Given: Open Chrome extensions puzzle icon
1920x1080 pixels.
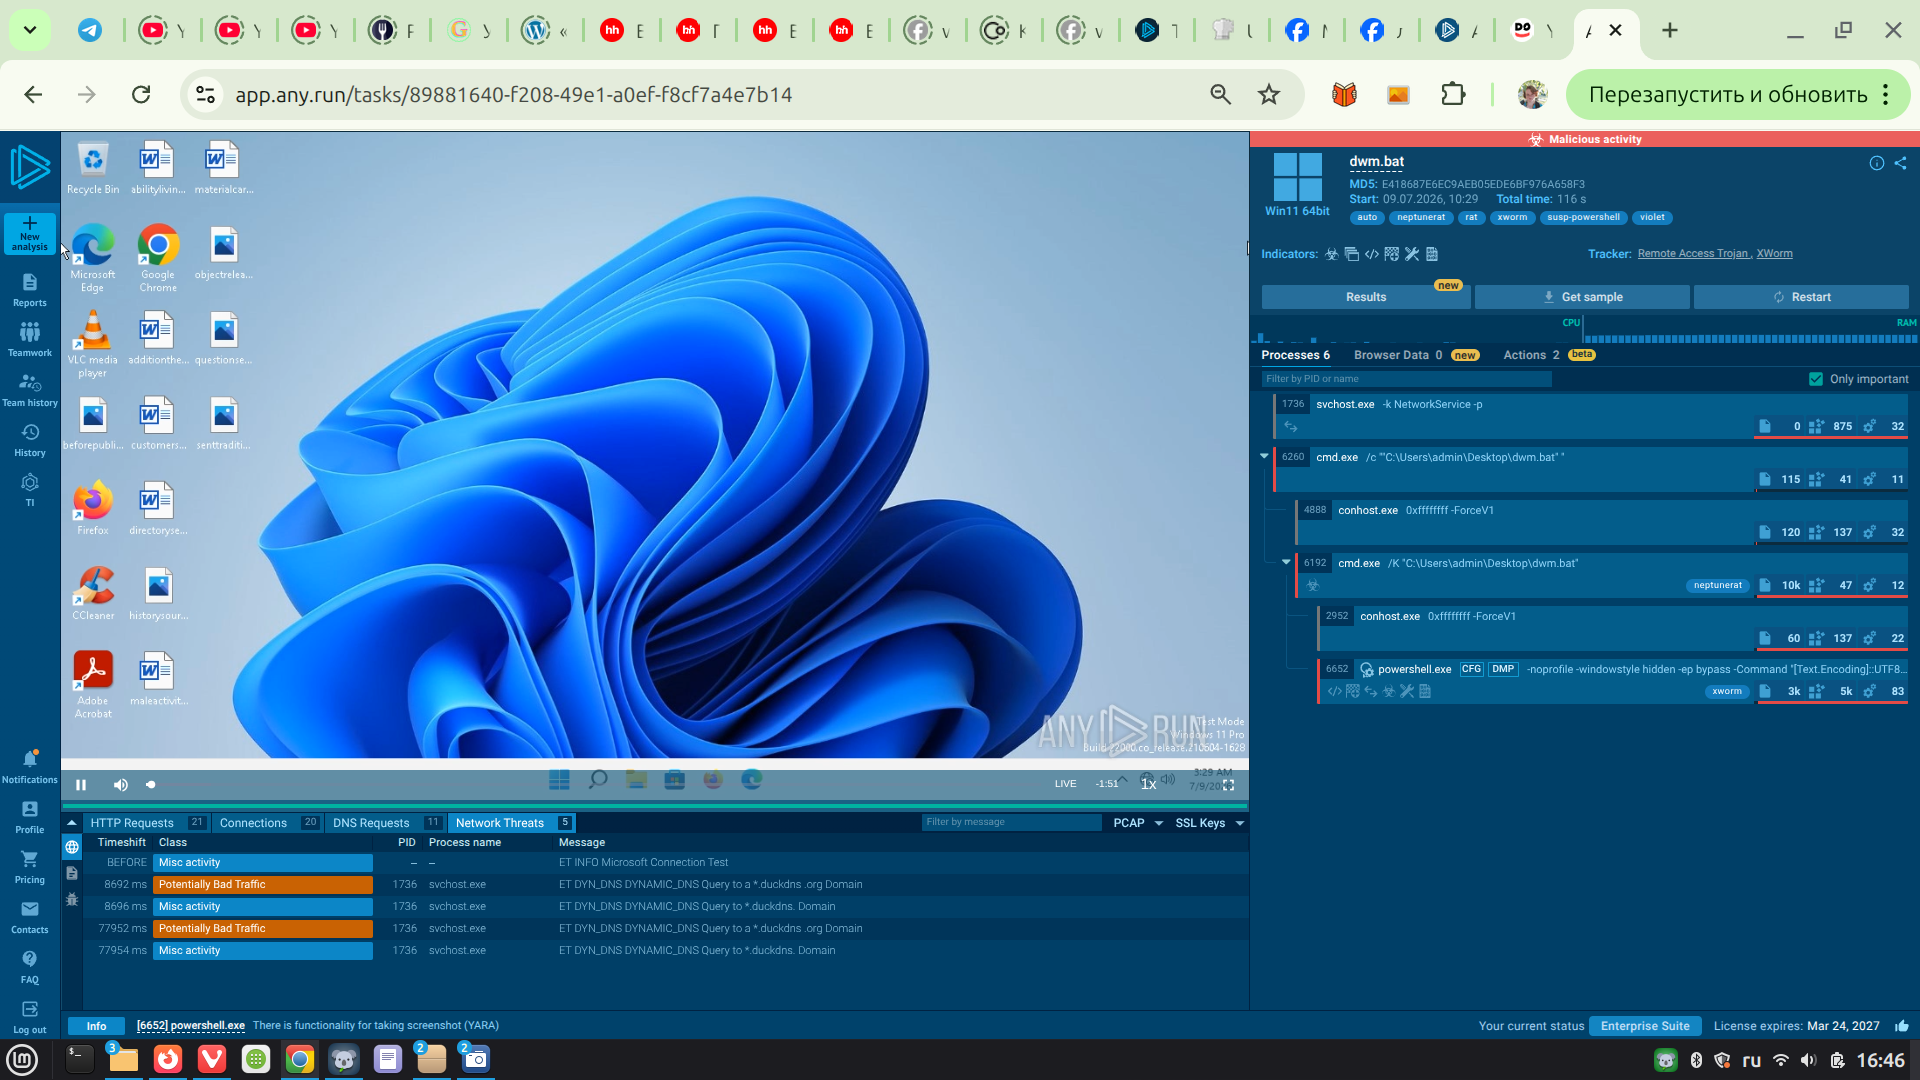Looking at the screenshot, I should pyautogui.click(x=1453, y=94).
